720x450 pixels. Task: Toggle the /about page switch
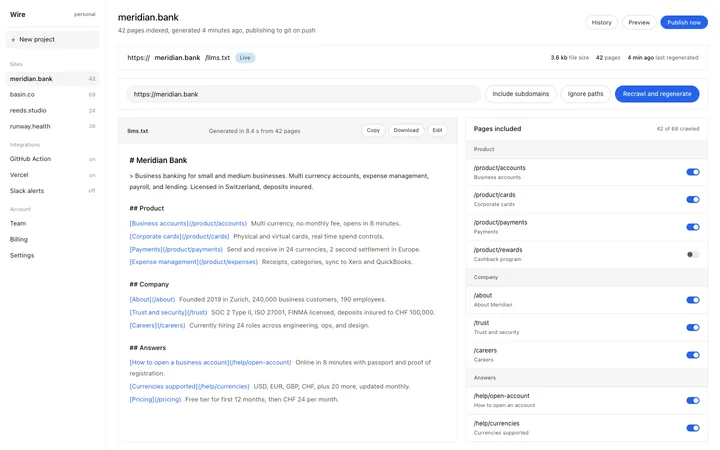692,300
